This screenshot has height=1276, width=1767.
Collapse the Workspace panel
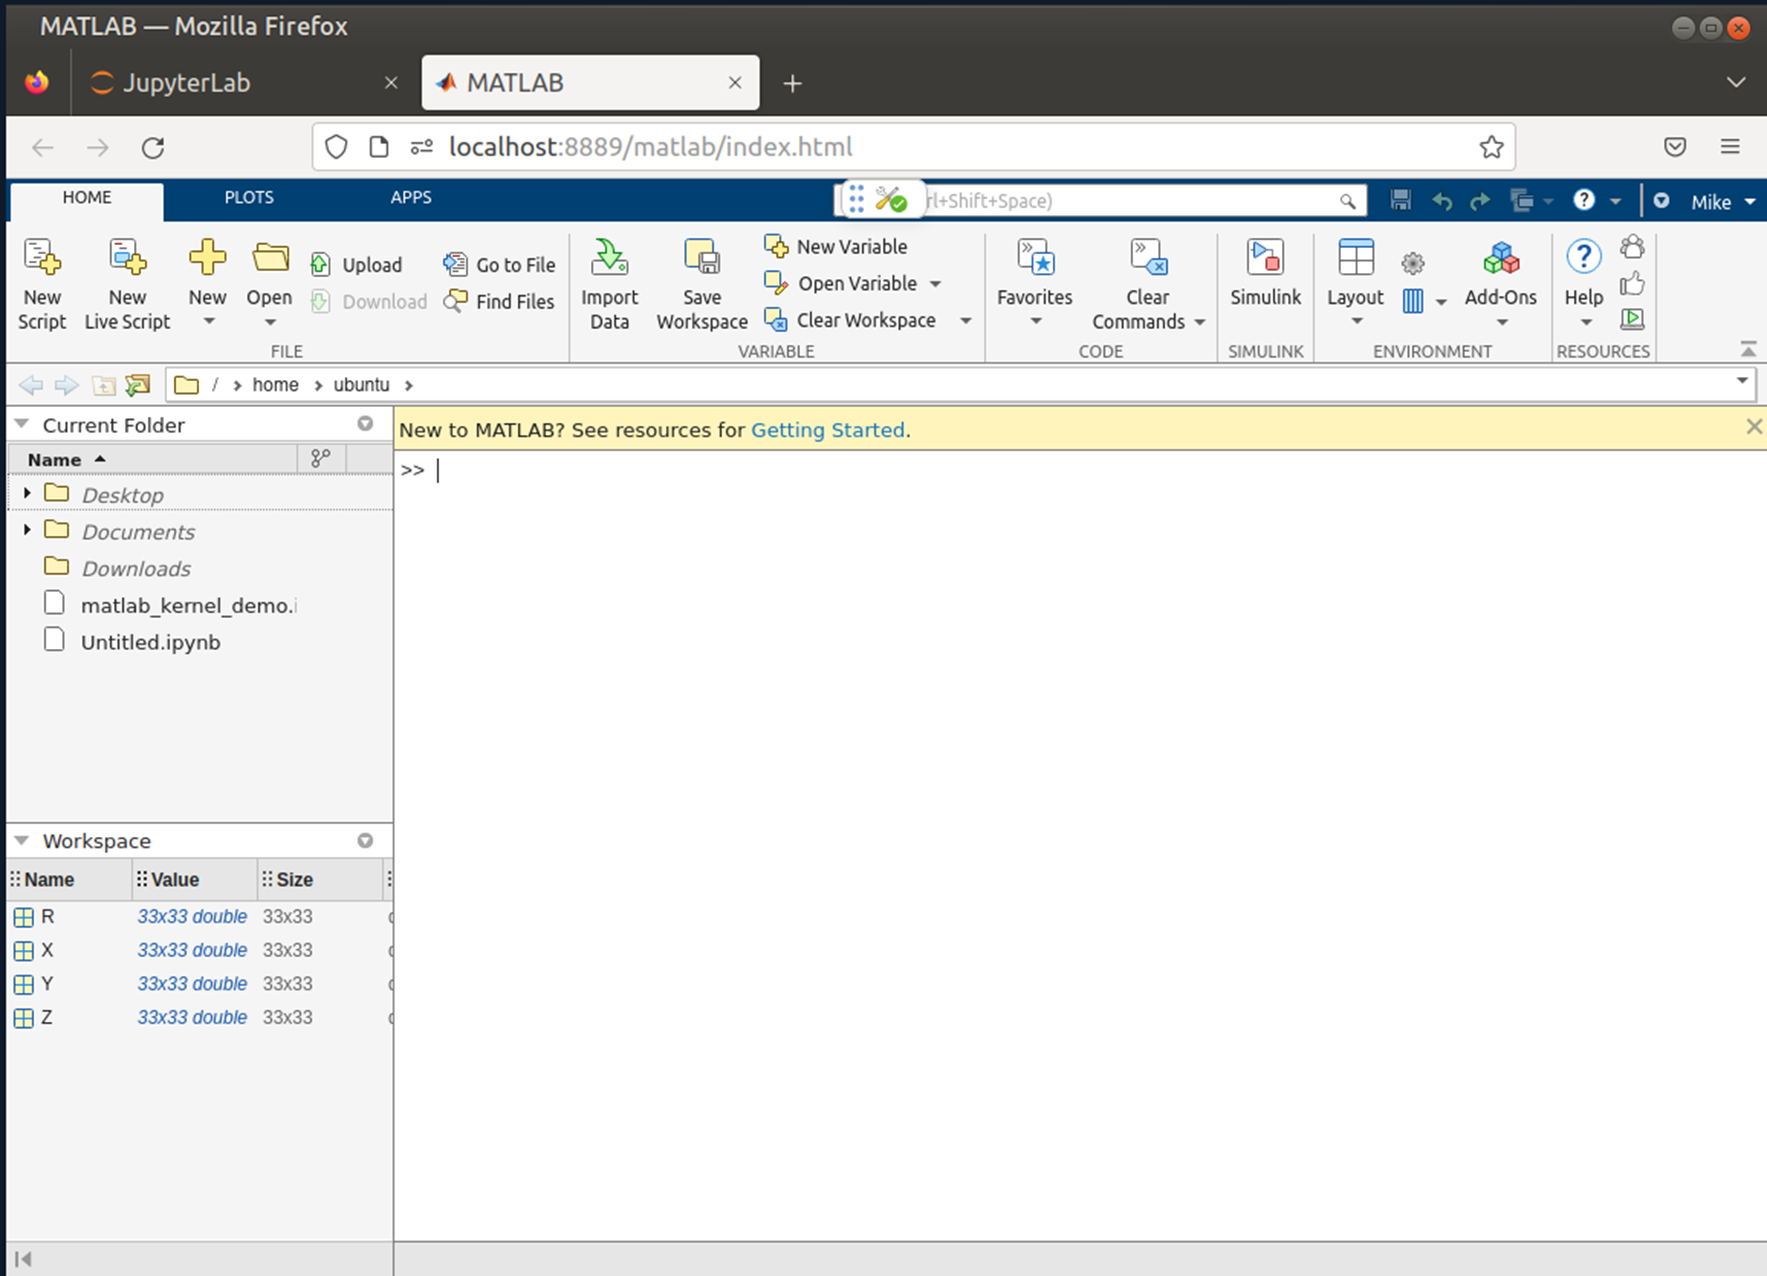pyautogui.click(x=22, y=841)
